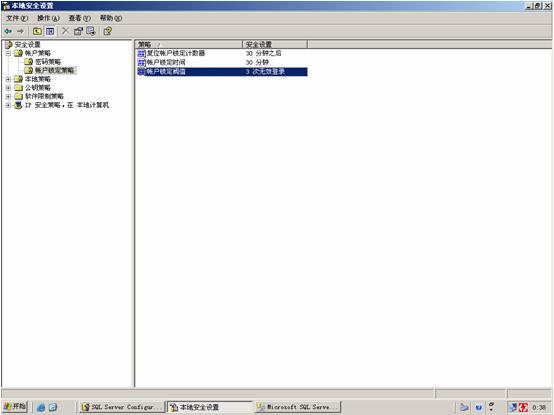Image resolution: width=554 pixels, height=415 pixels.
Task: Click the IP 安全策略 computer icon
Action: [x=18, y=105]
